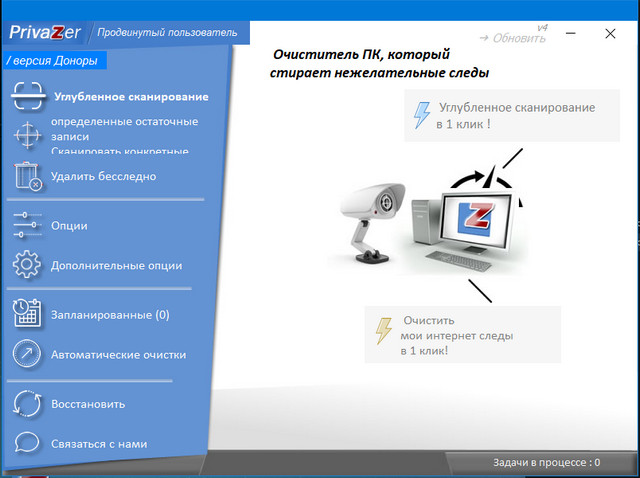The image size is (640, 478).
Task: Click the calendar Scheduled icon
Action: pos(27,314)
